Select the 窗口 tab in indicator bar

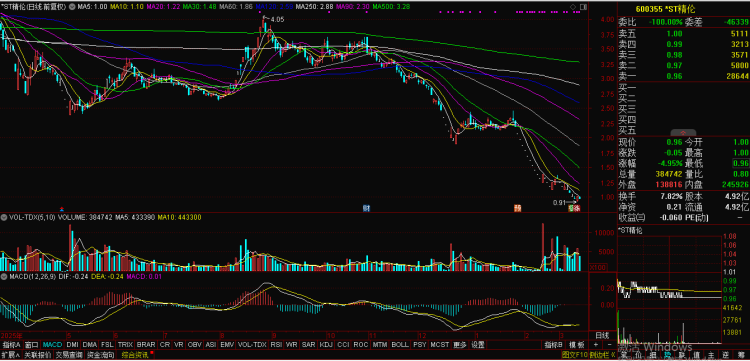32,345
